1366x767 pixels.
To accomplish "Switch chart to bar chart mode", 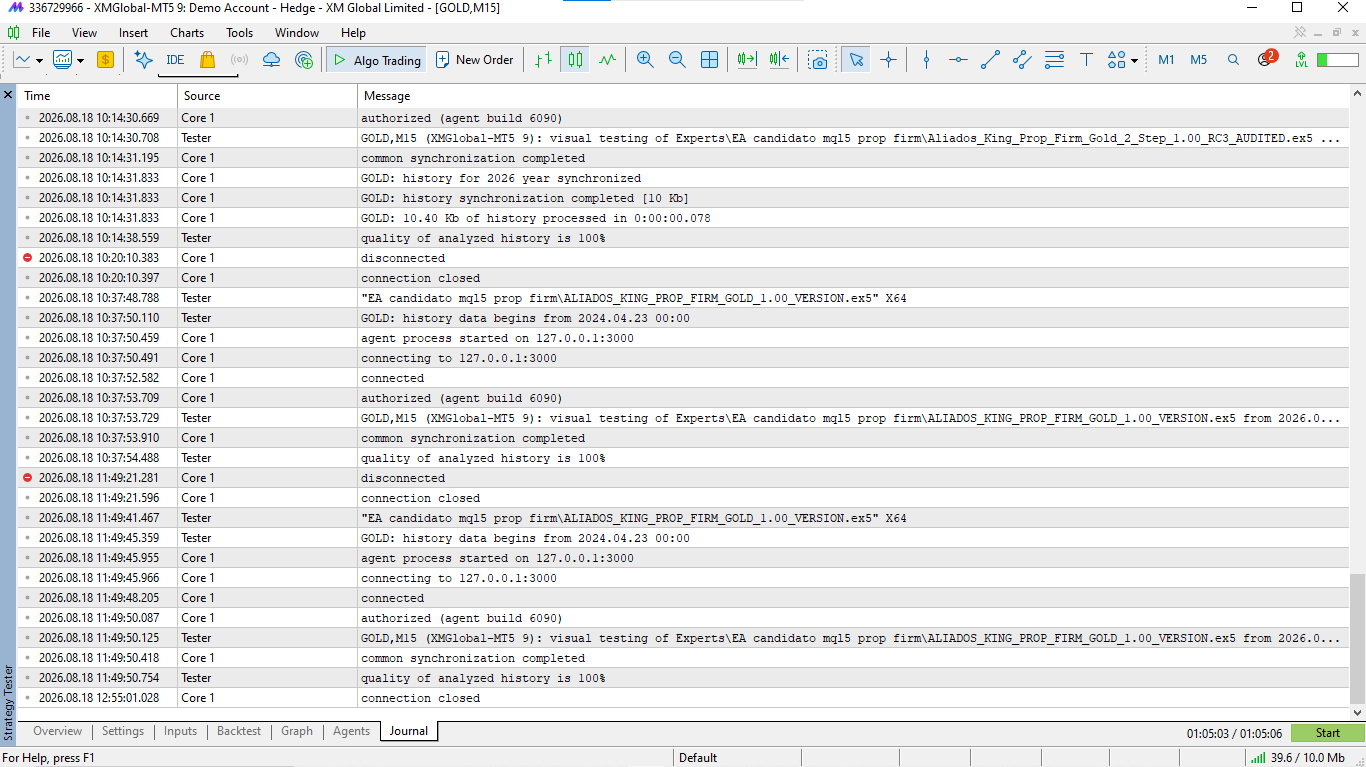I will 543,60.
